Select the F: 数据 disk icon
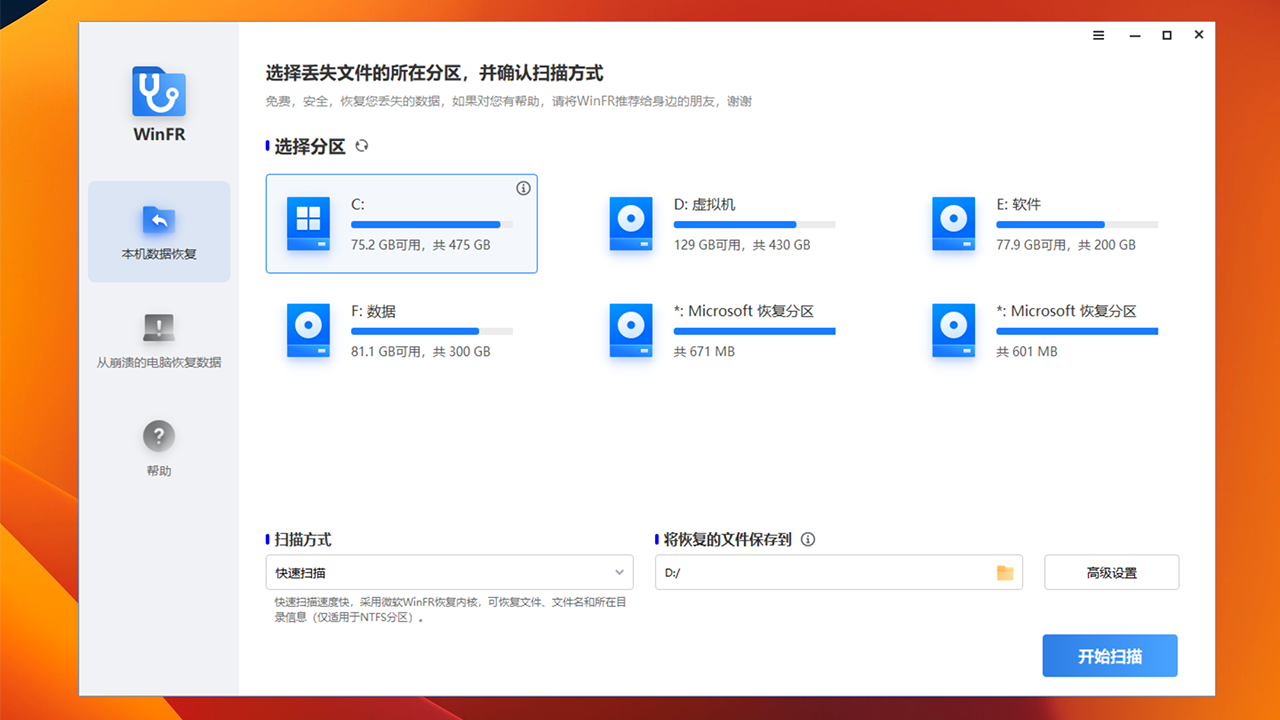Viewport: 1280px width, 720px height. pyautogui.click(x=308, y=330)
